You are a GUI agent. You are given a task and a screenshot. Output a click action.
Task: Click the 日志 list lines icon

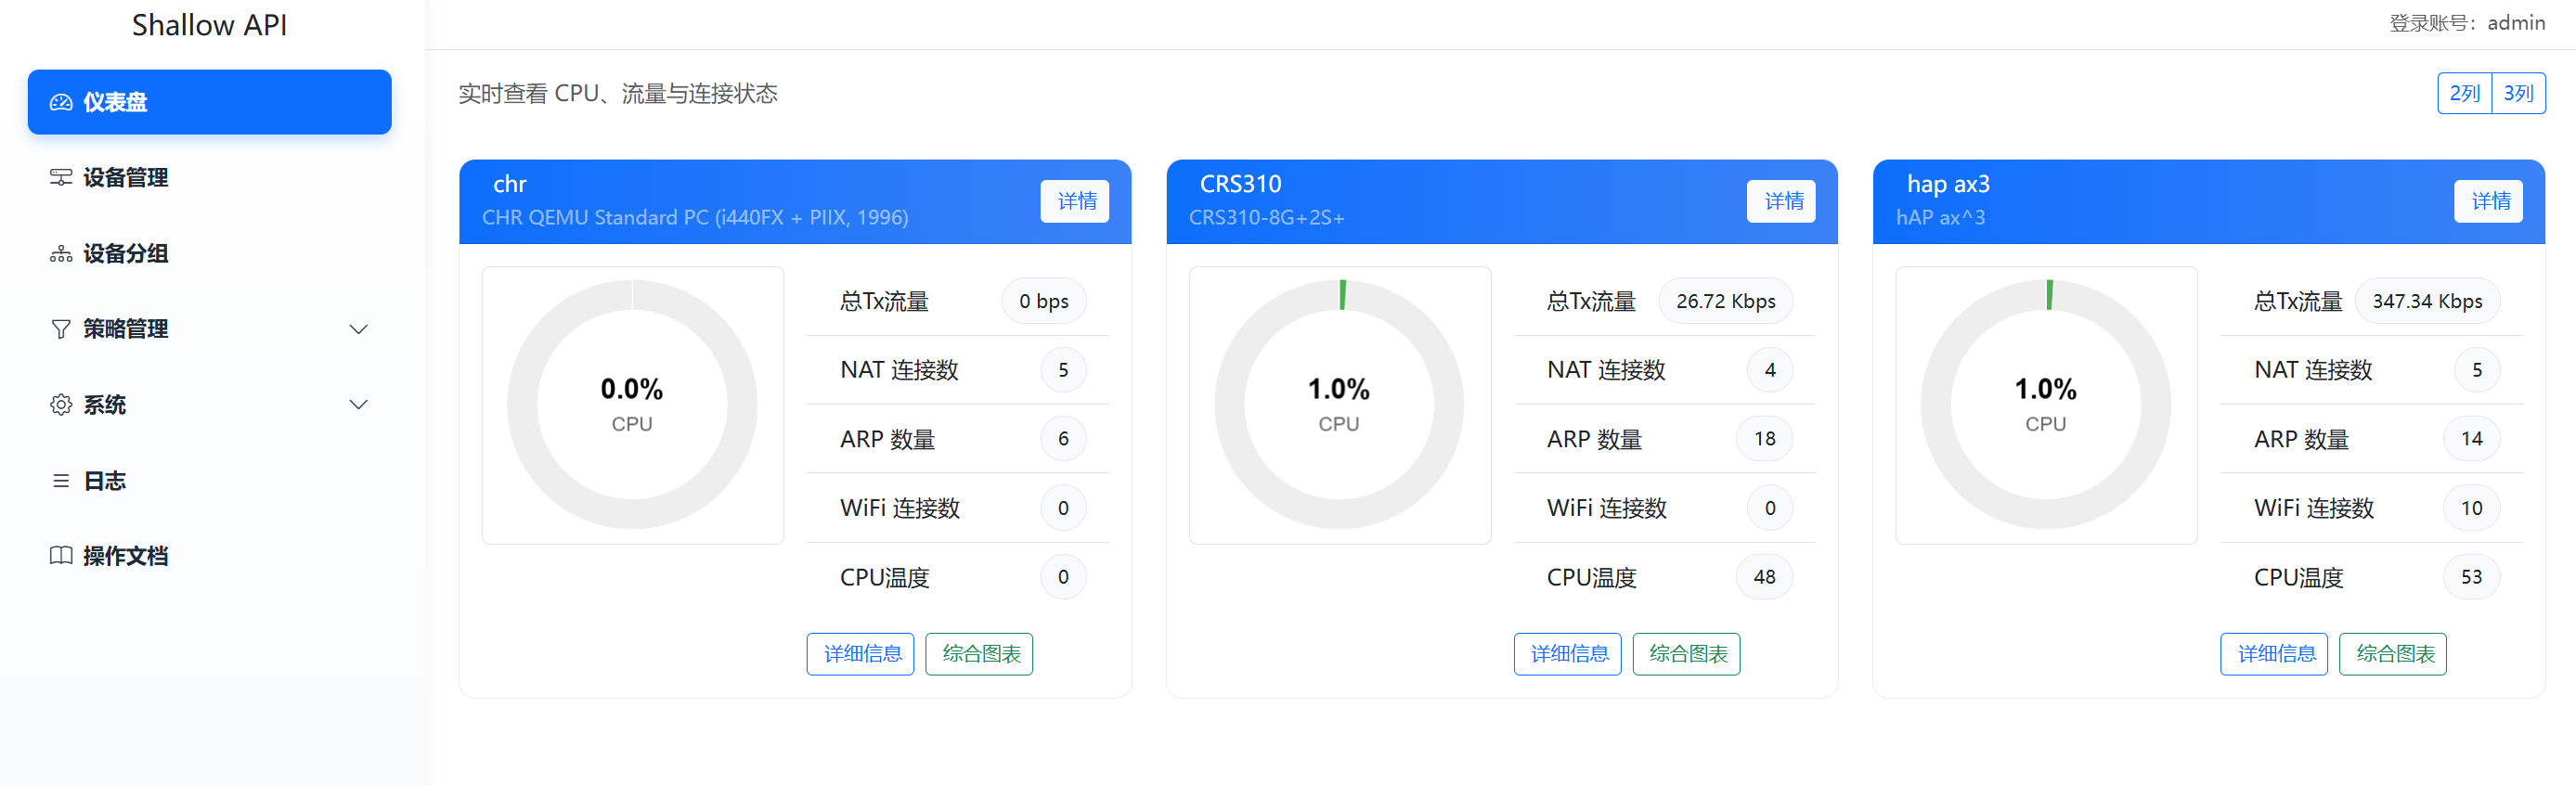click(x=61, y=481)
